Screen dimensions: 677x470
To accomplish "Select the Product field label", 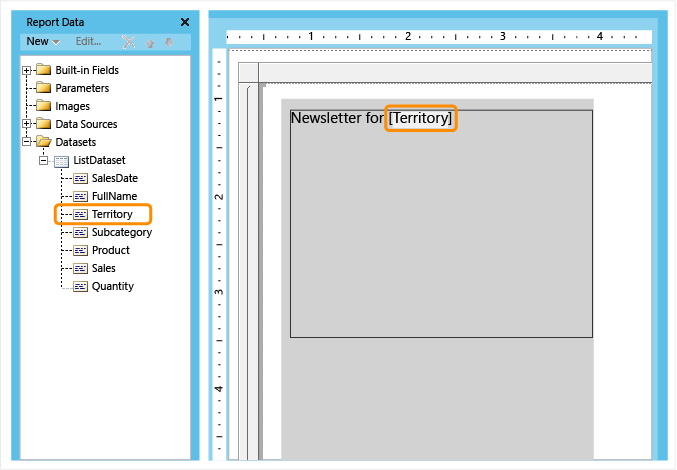I will tap(111, 250).
